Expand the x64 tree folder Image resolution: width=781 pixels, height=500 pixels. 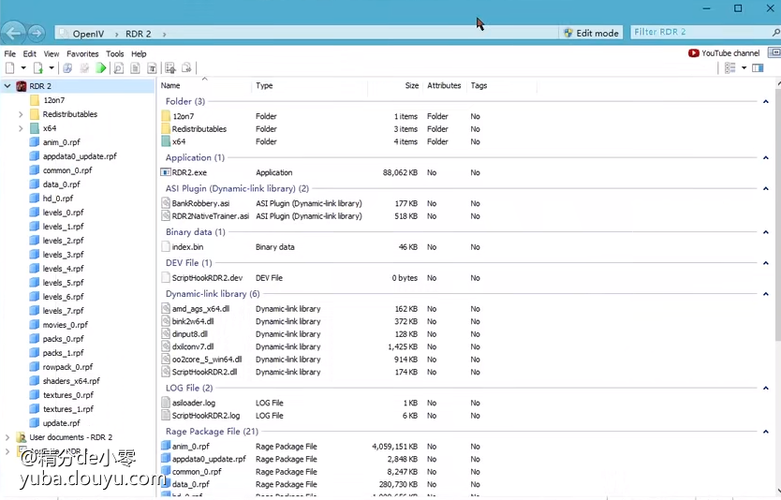(20, 128)
